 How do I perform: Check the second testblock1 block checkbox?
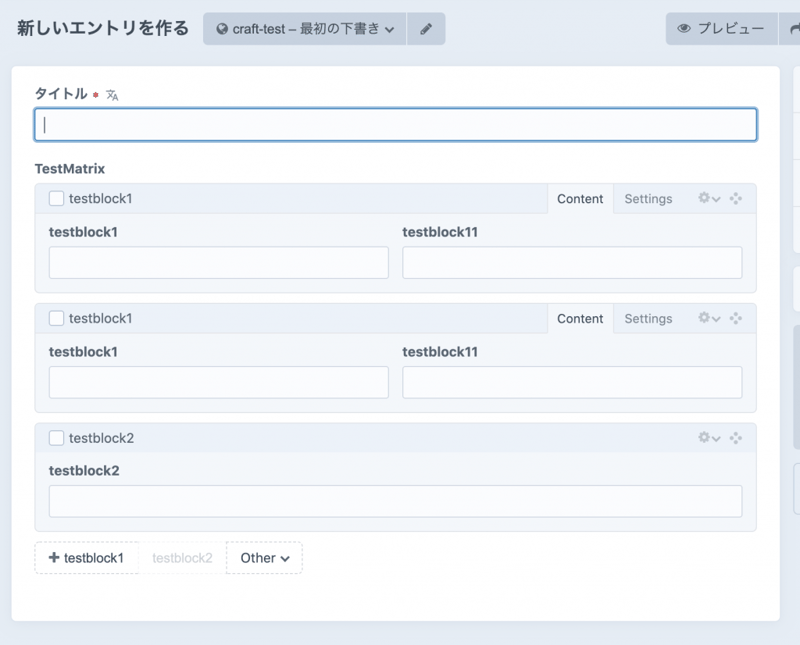[57, 318]
